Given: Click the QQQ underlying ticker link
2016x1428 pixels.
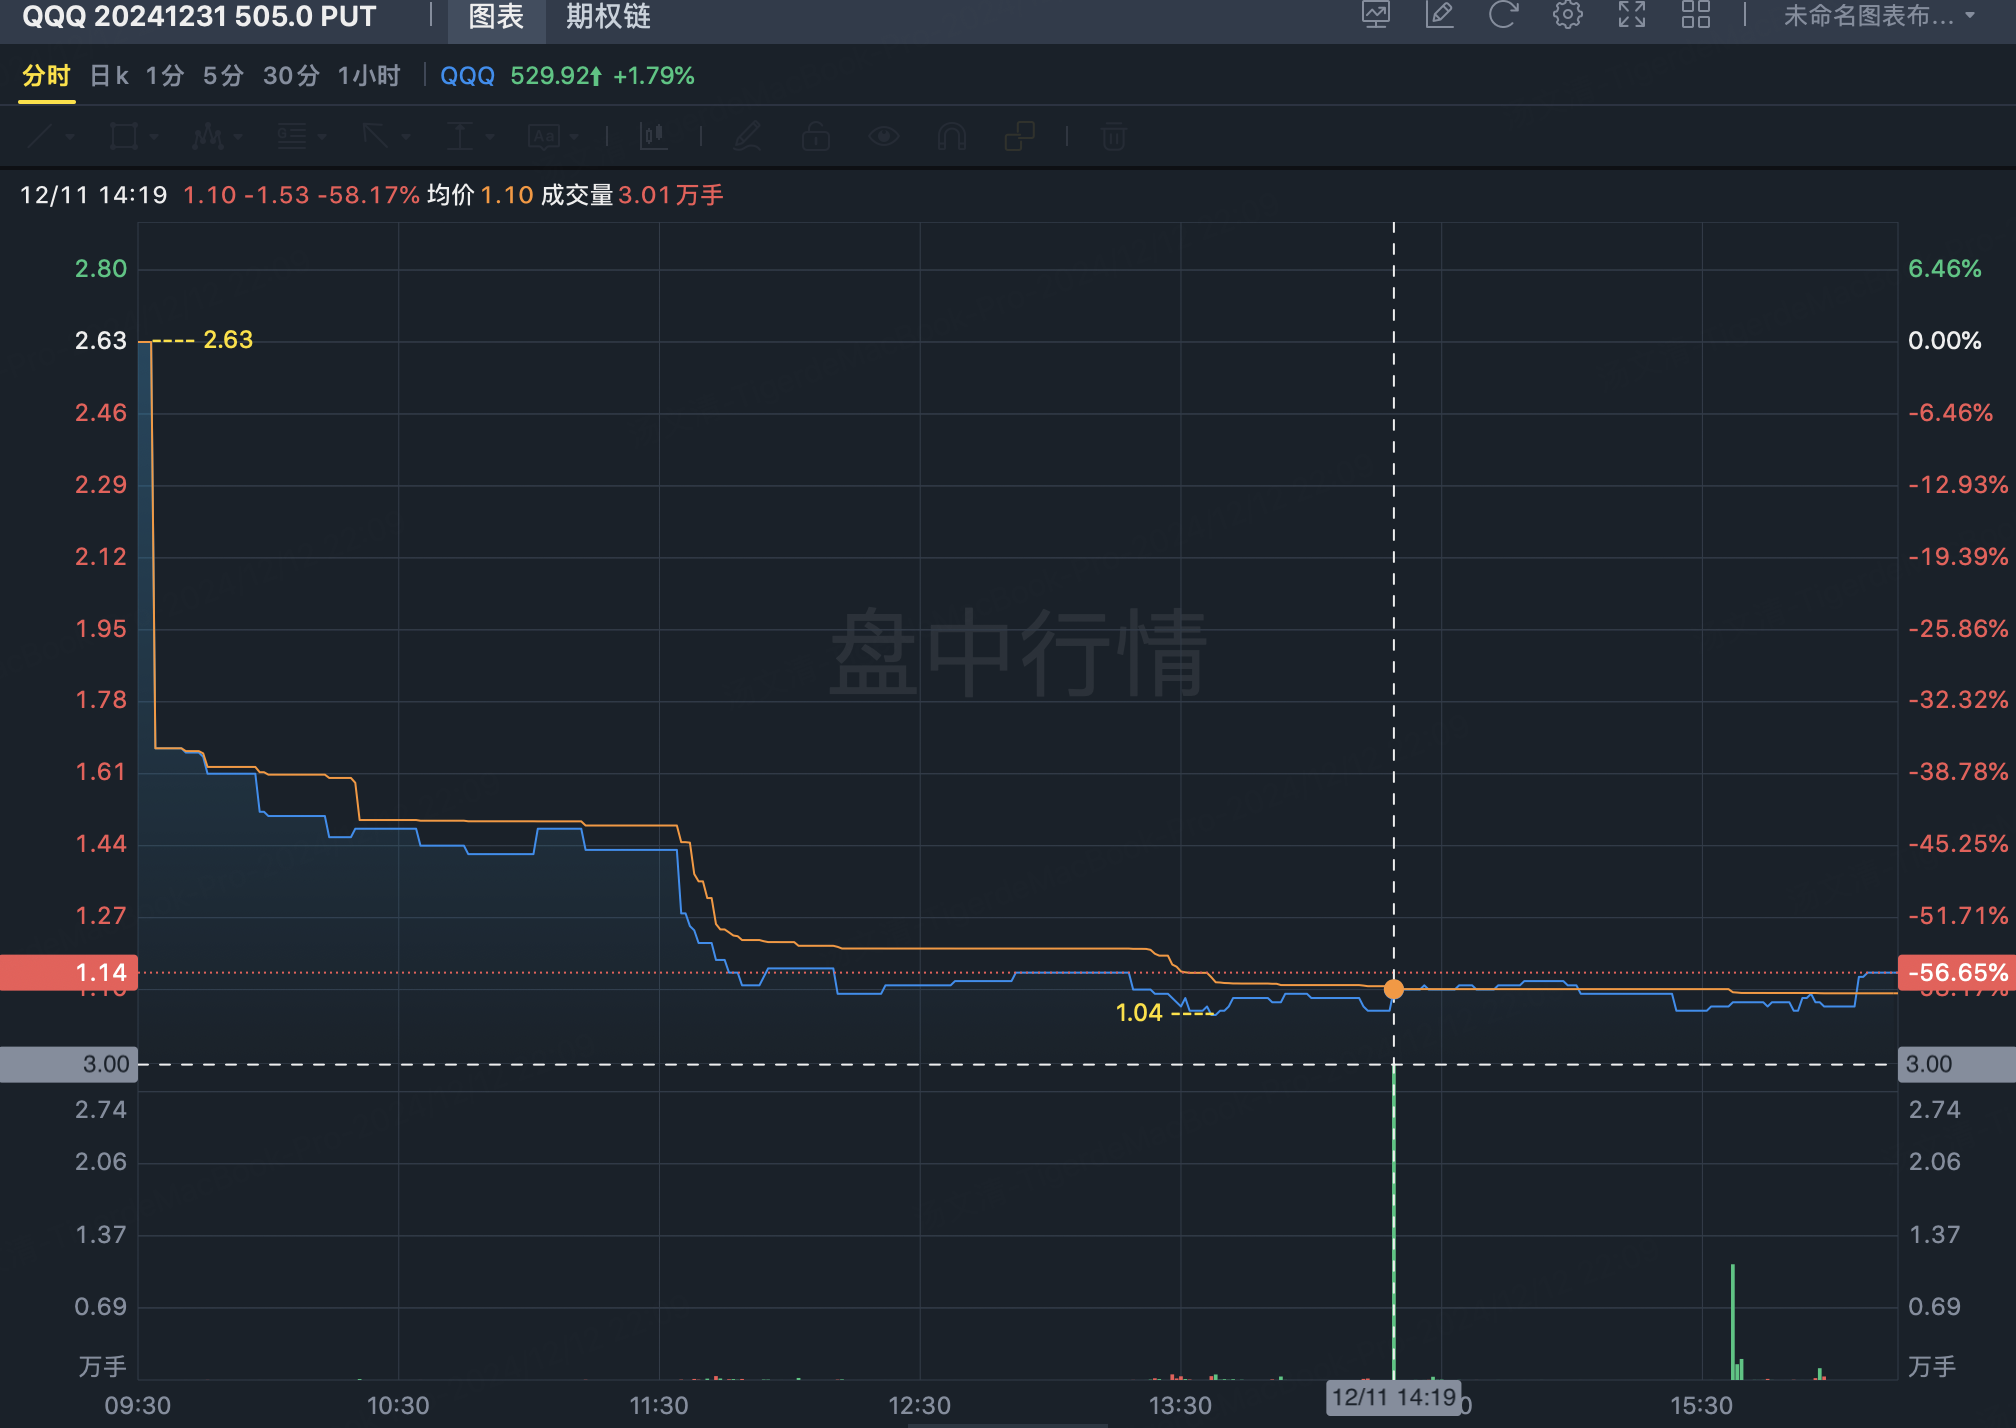Looking at the screenshot, I should click(467, 76).
